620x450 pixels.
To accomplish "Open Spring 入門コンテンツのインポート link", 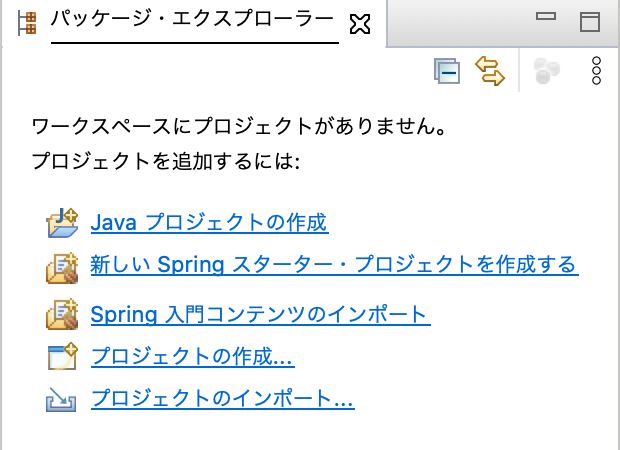I will click(261, 315).
